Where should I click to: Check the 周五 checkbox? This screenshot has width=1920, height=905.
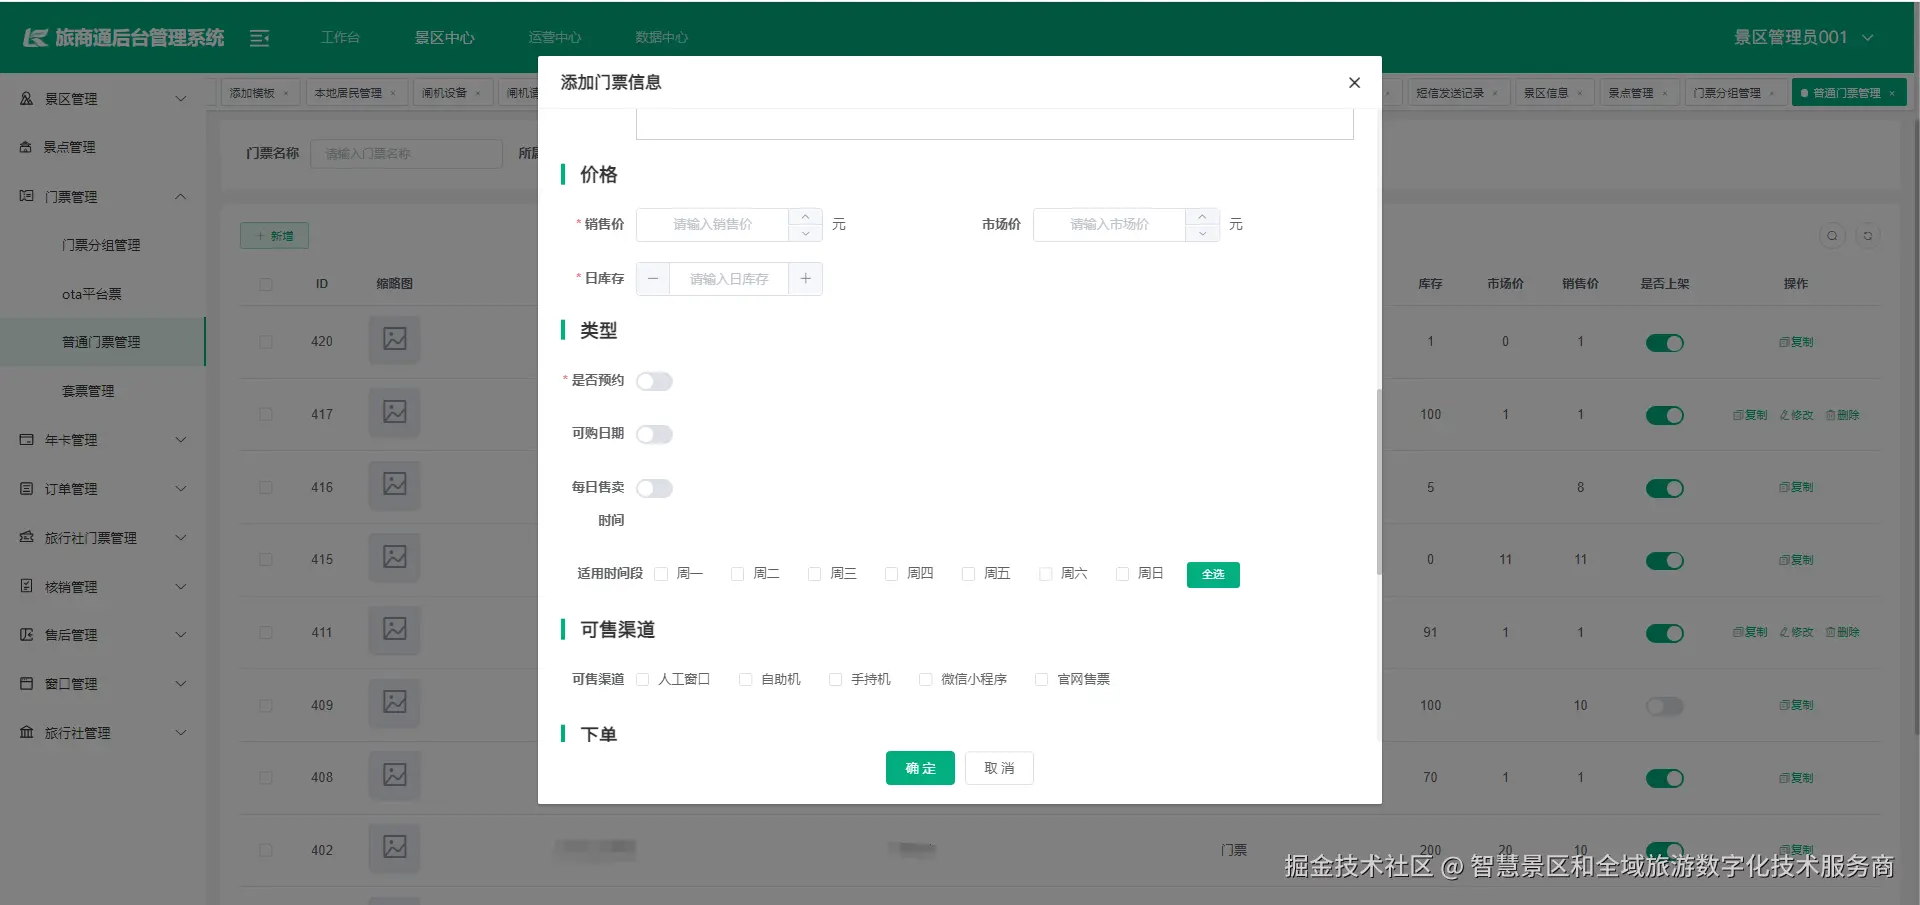tap(969, 574)
